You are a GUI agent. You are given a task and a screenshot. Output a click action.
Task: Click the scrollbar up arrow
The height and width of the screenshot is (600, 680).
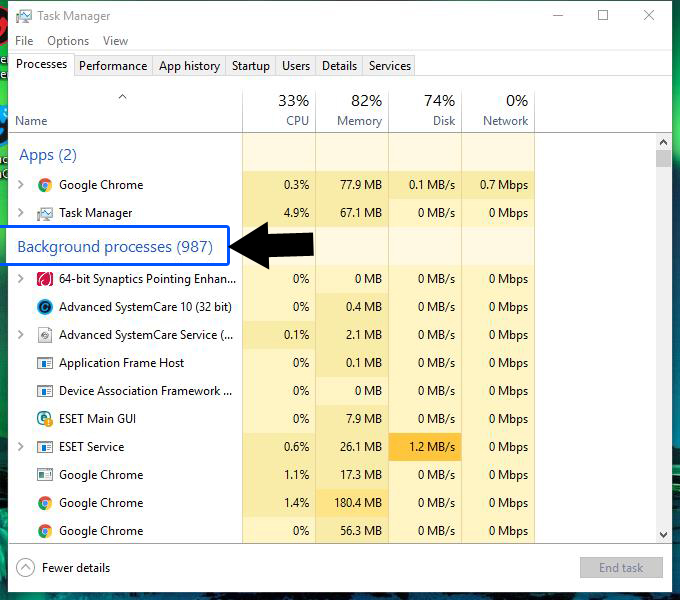tap(663, 142)
